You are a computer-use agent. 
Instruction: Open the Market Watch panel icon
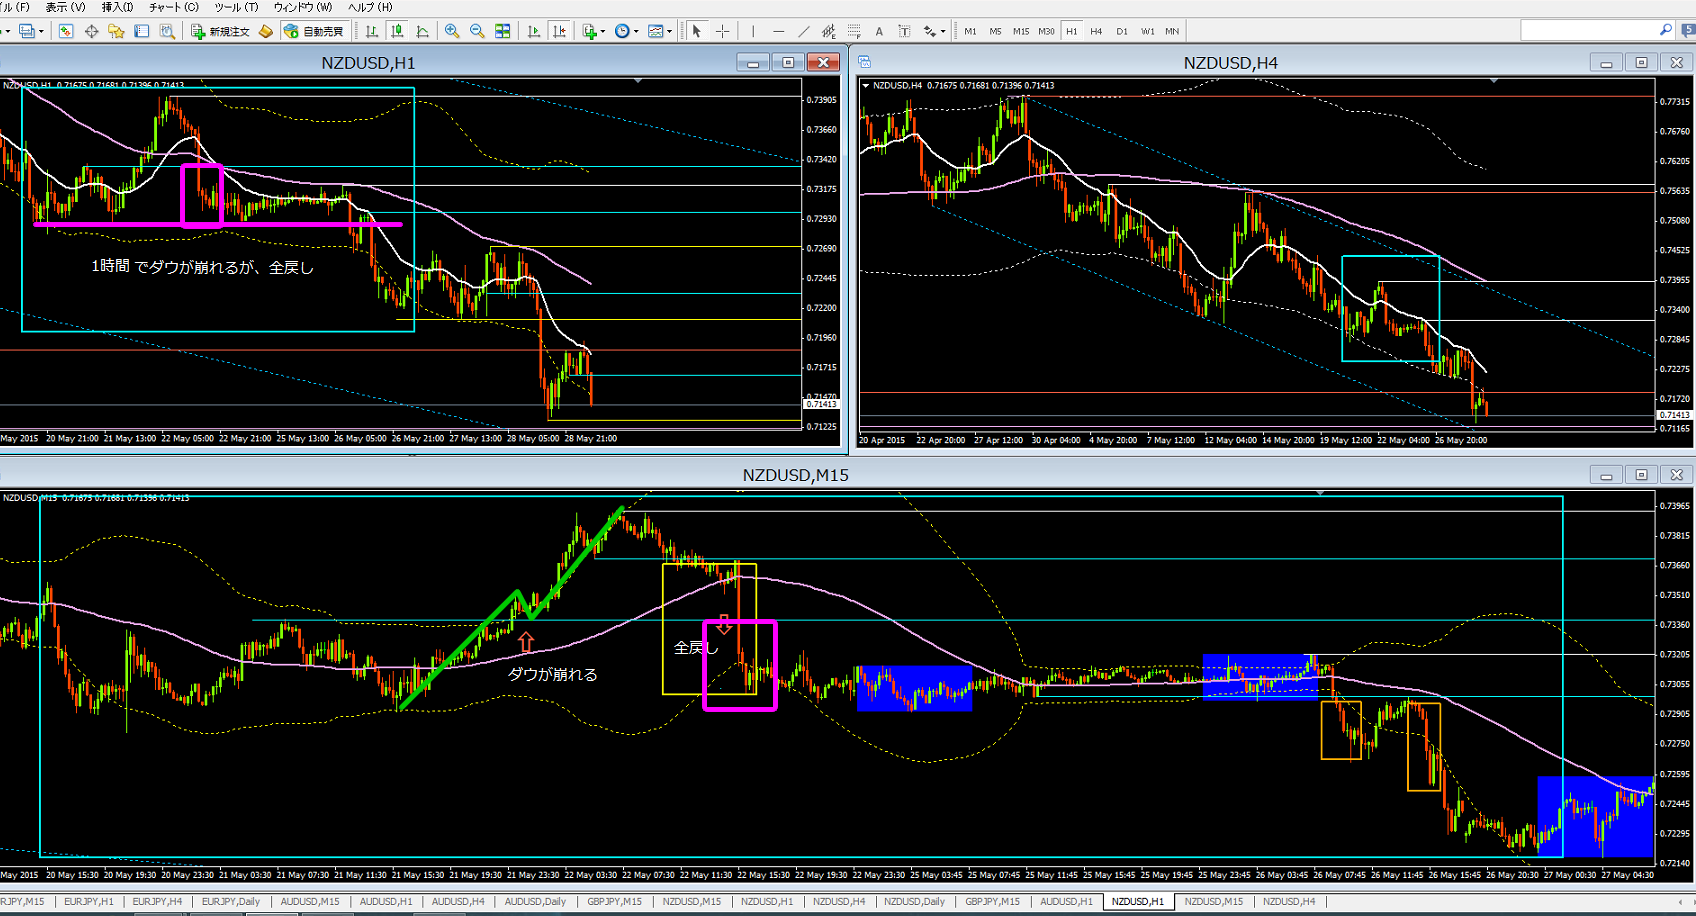[x=66, y=31]
